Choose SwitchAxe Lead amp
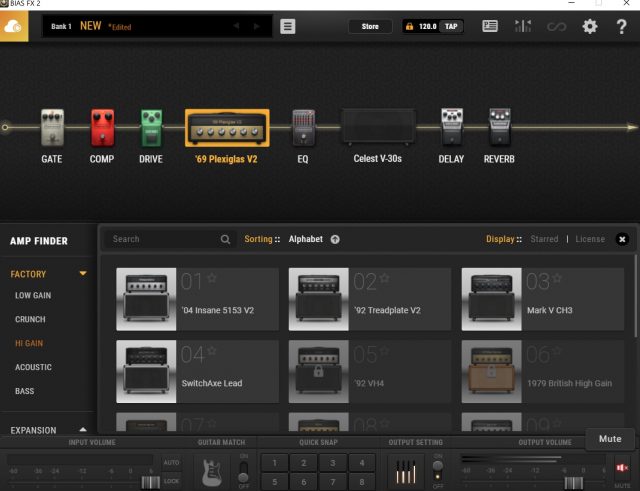This screenshot has width=640, height=491. (x=198, y=372)
